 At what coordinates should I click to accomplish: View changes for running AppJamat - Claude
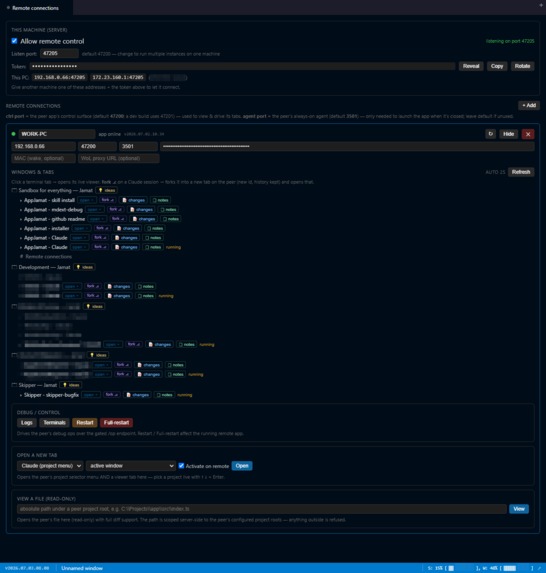click(126, 247)
